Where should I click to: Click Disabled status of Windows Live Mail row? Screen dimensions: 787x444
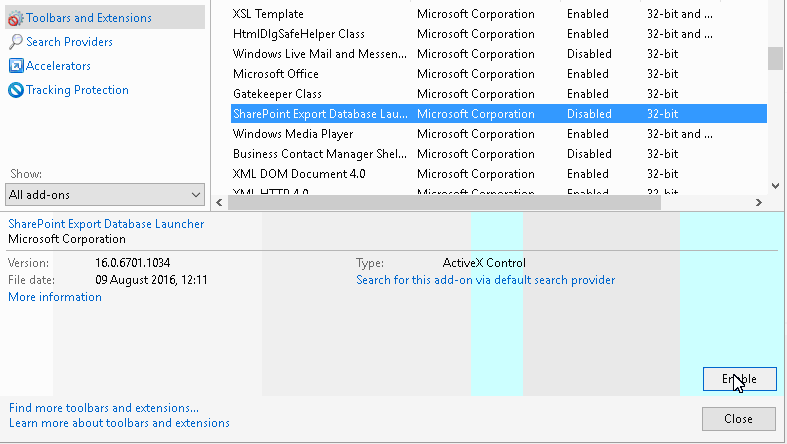pos(589,54)
